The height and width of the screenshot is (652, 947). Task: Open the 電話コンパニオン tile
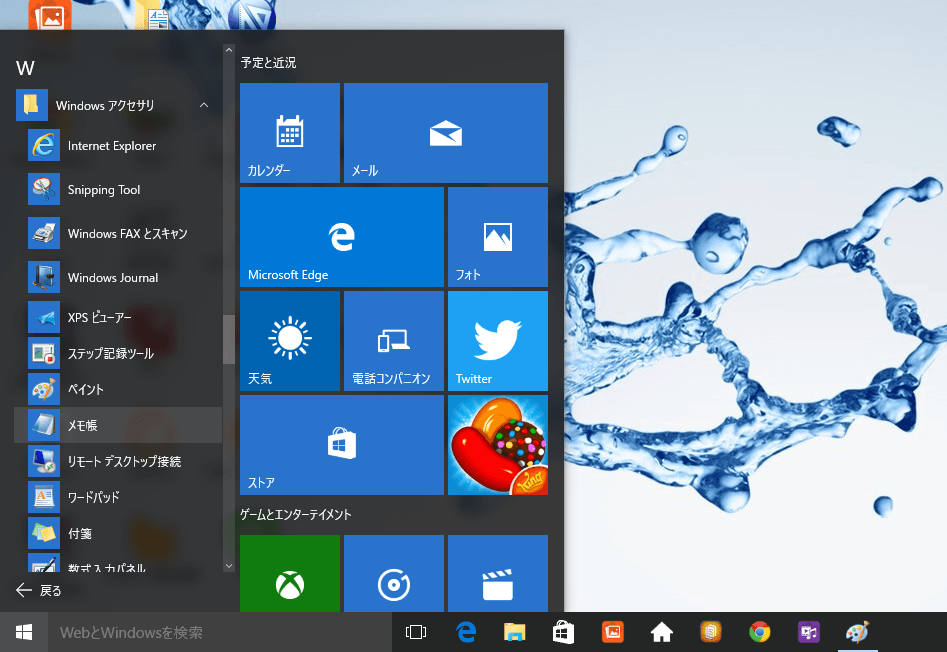[x=394, y=341]
